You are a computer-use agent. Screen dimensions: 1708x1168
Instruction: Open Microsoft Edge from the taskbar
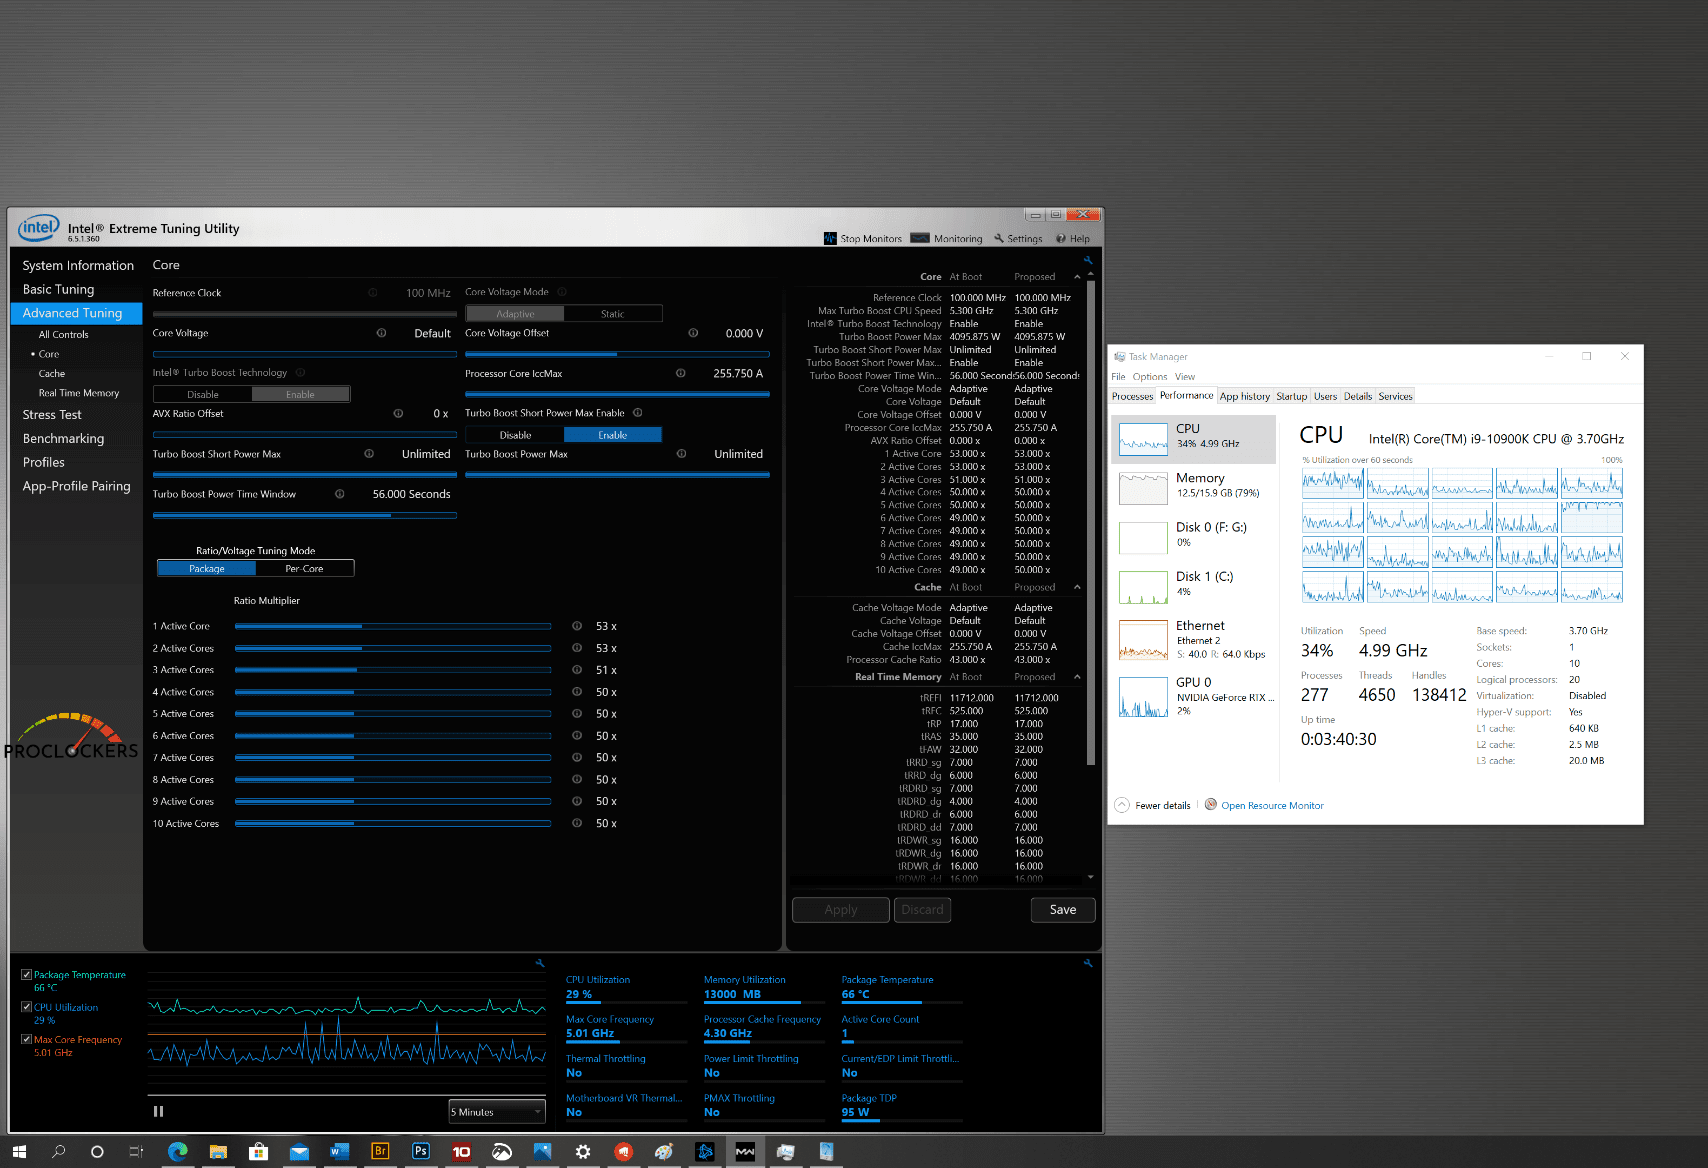click(177, 1151)
